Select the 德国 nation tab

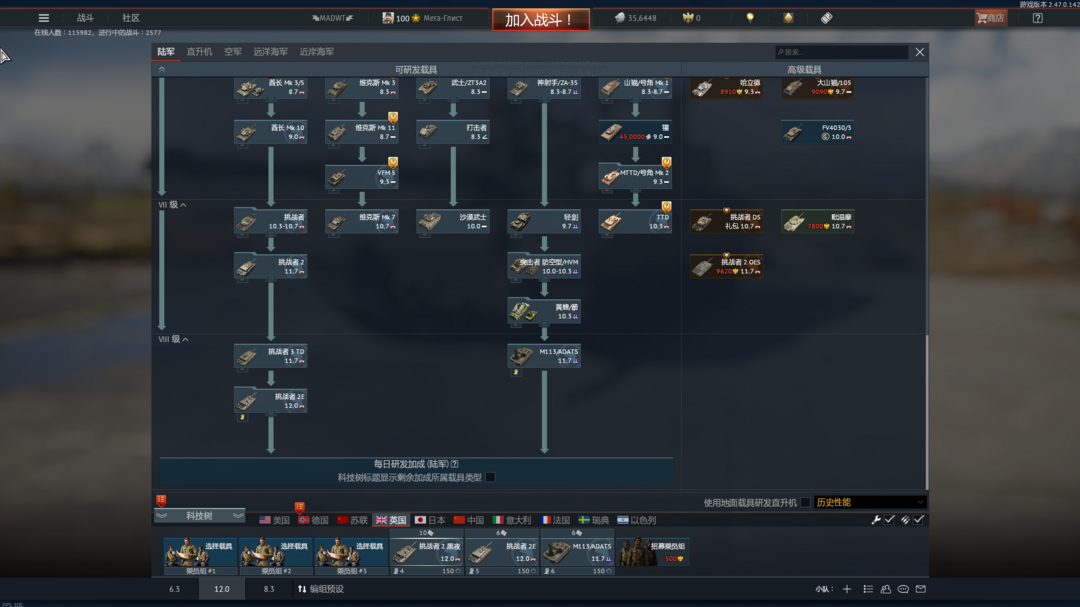pos(313,520)
